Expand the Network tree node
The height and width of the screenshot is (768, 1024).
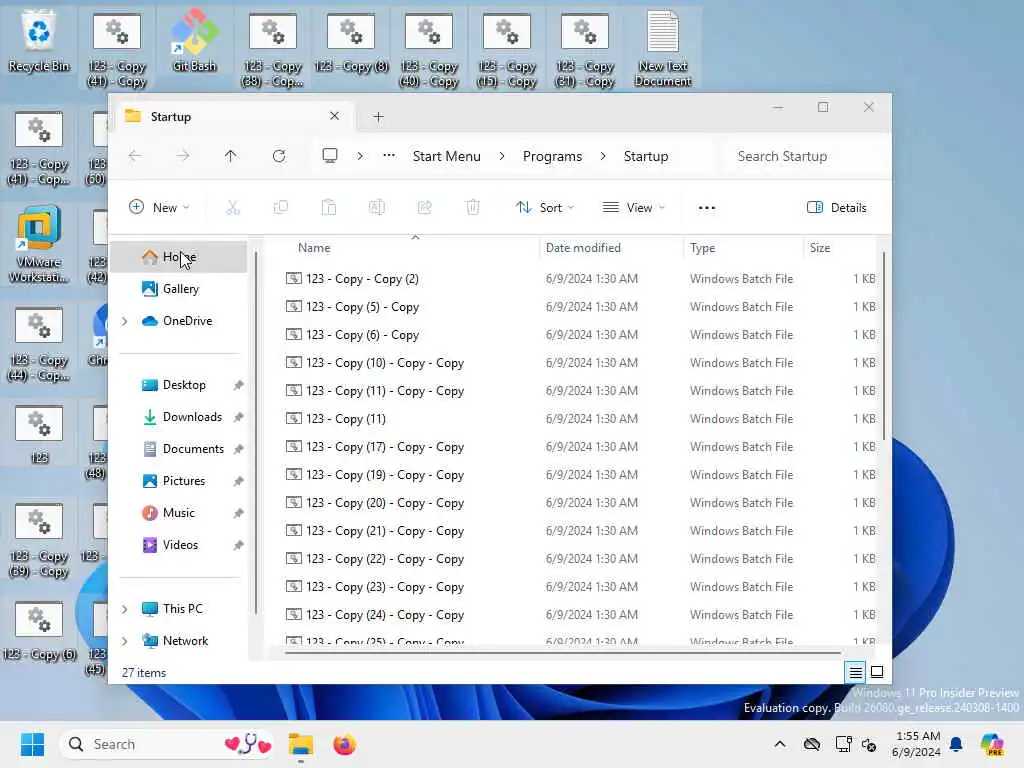click(x=125, y=641)
